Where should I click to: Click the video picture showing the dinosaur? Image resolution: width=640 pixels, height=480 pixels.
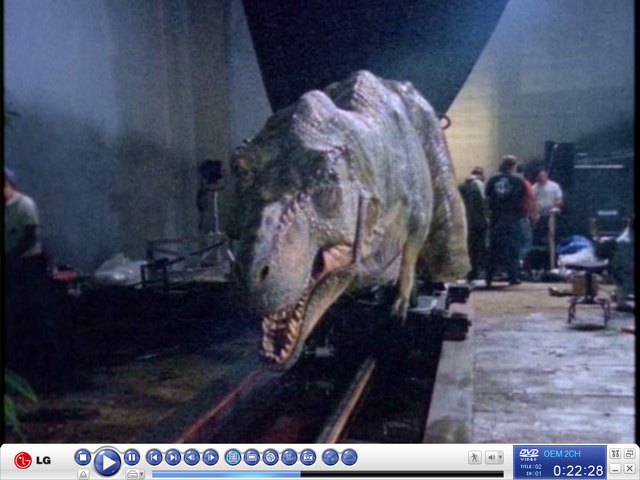coord(320,221)
